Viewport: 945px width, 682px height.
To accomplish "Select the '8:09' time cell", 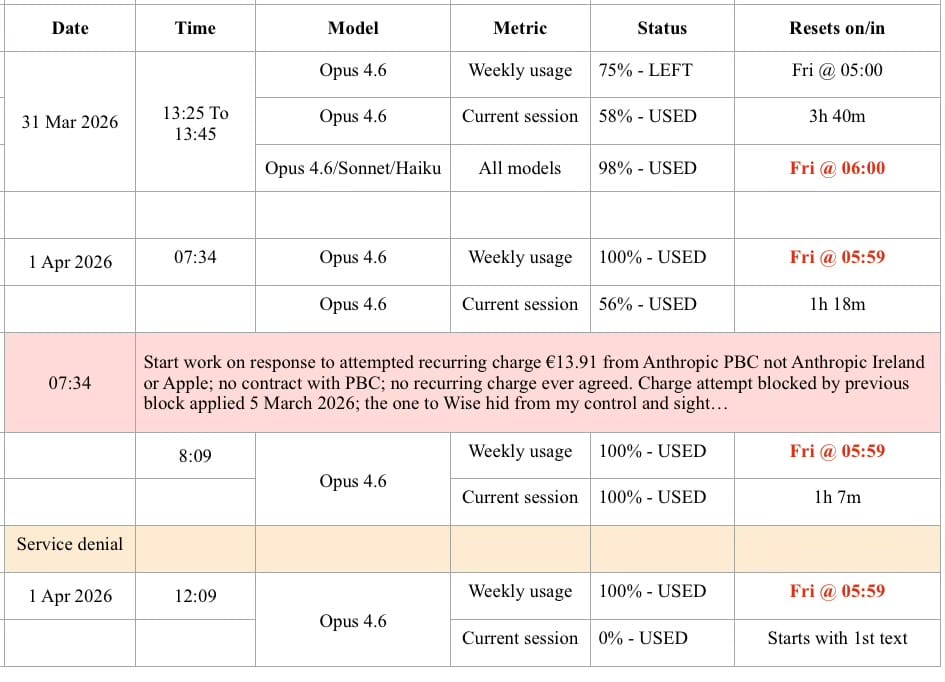I will [x=195, y=456].
